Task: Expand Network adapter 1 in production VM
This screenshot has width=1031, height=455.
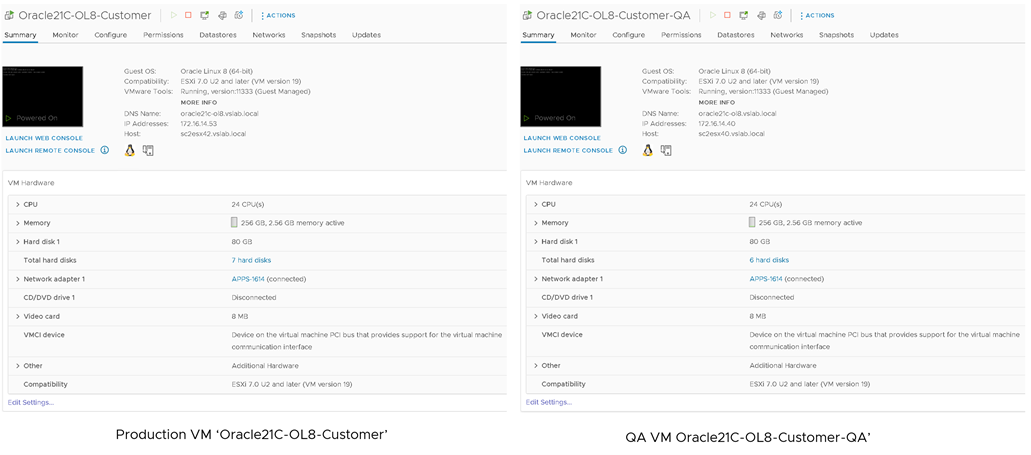Action: (x=18, y=279)
